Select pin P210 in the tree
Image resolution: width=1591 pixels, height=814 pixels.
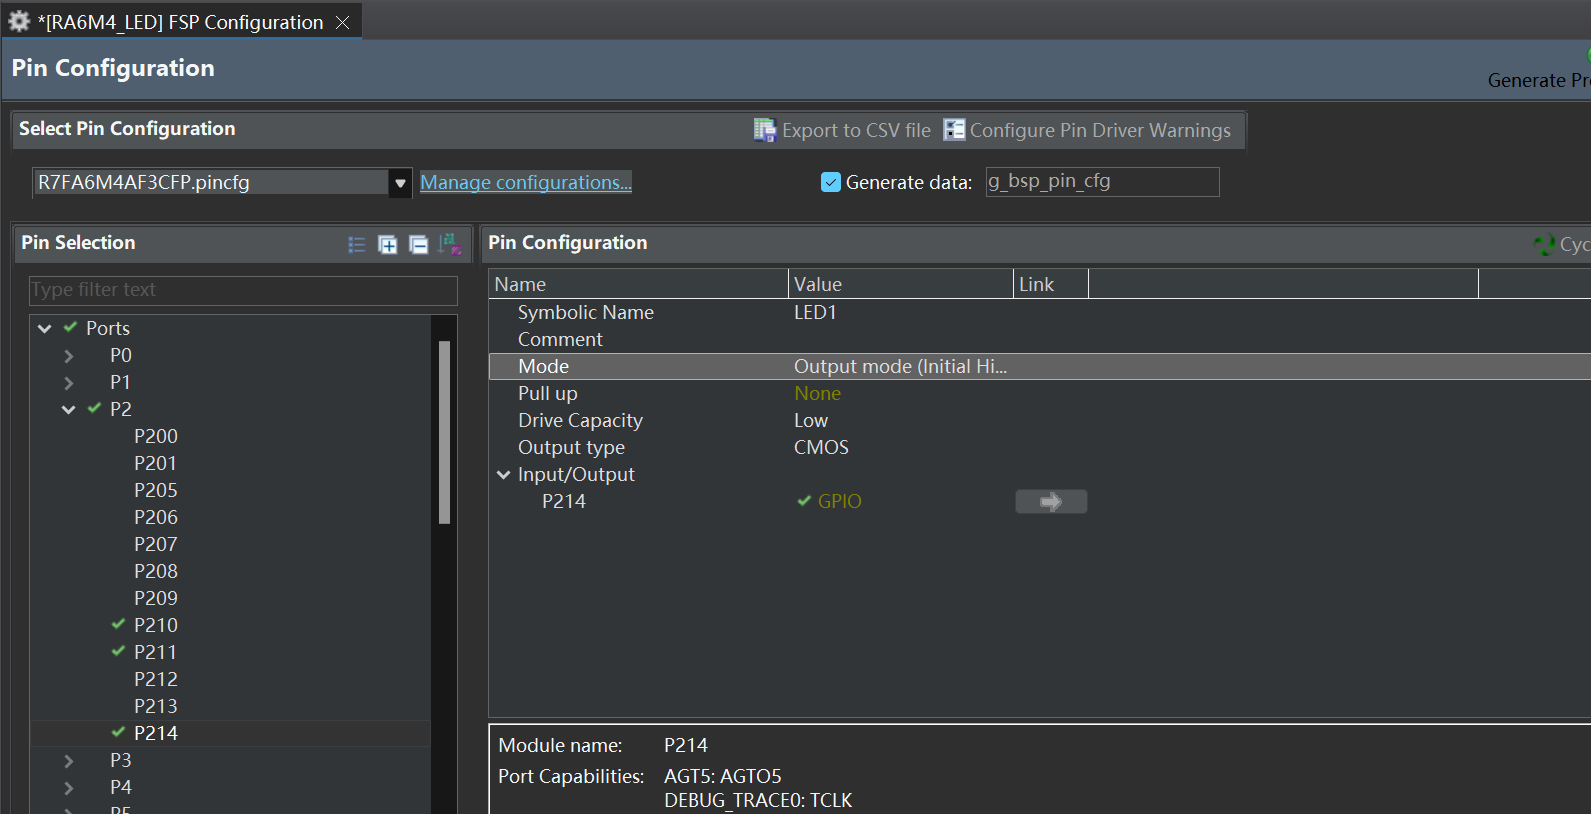156,625
